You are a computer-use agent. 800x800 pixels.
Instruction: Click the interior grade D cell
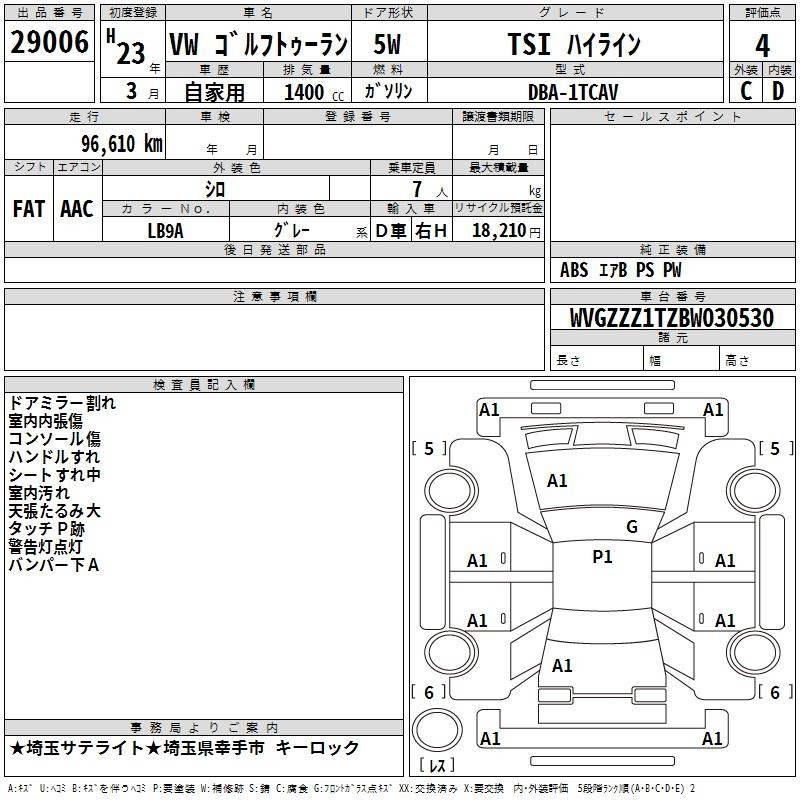778,91
